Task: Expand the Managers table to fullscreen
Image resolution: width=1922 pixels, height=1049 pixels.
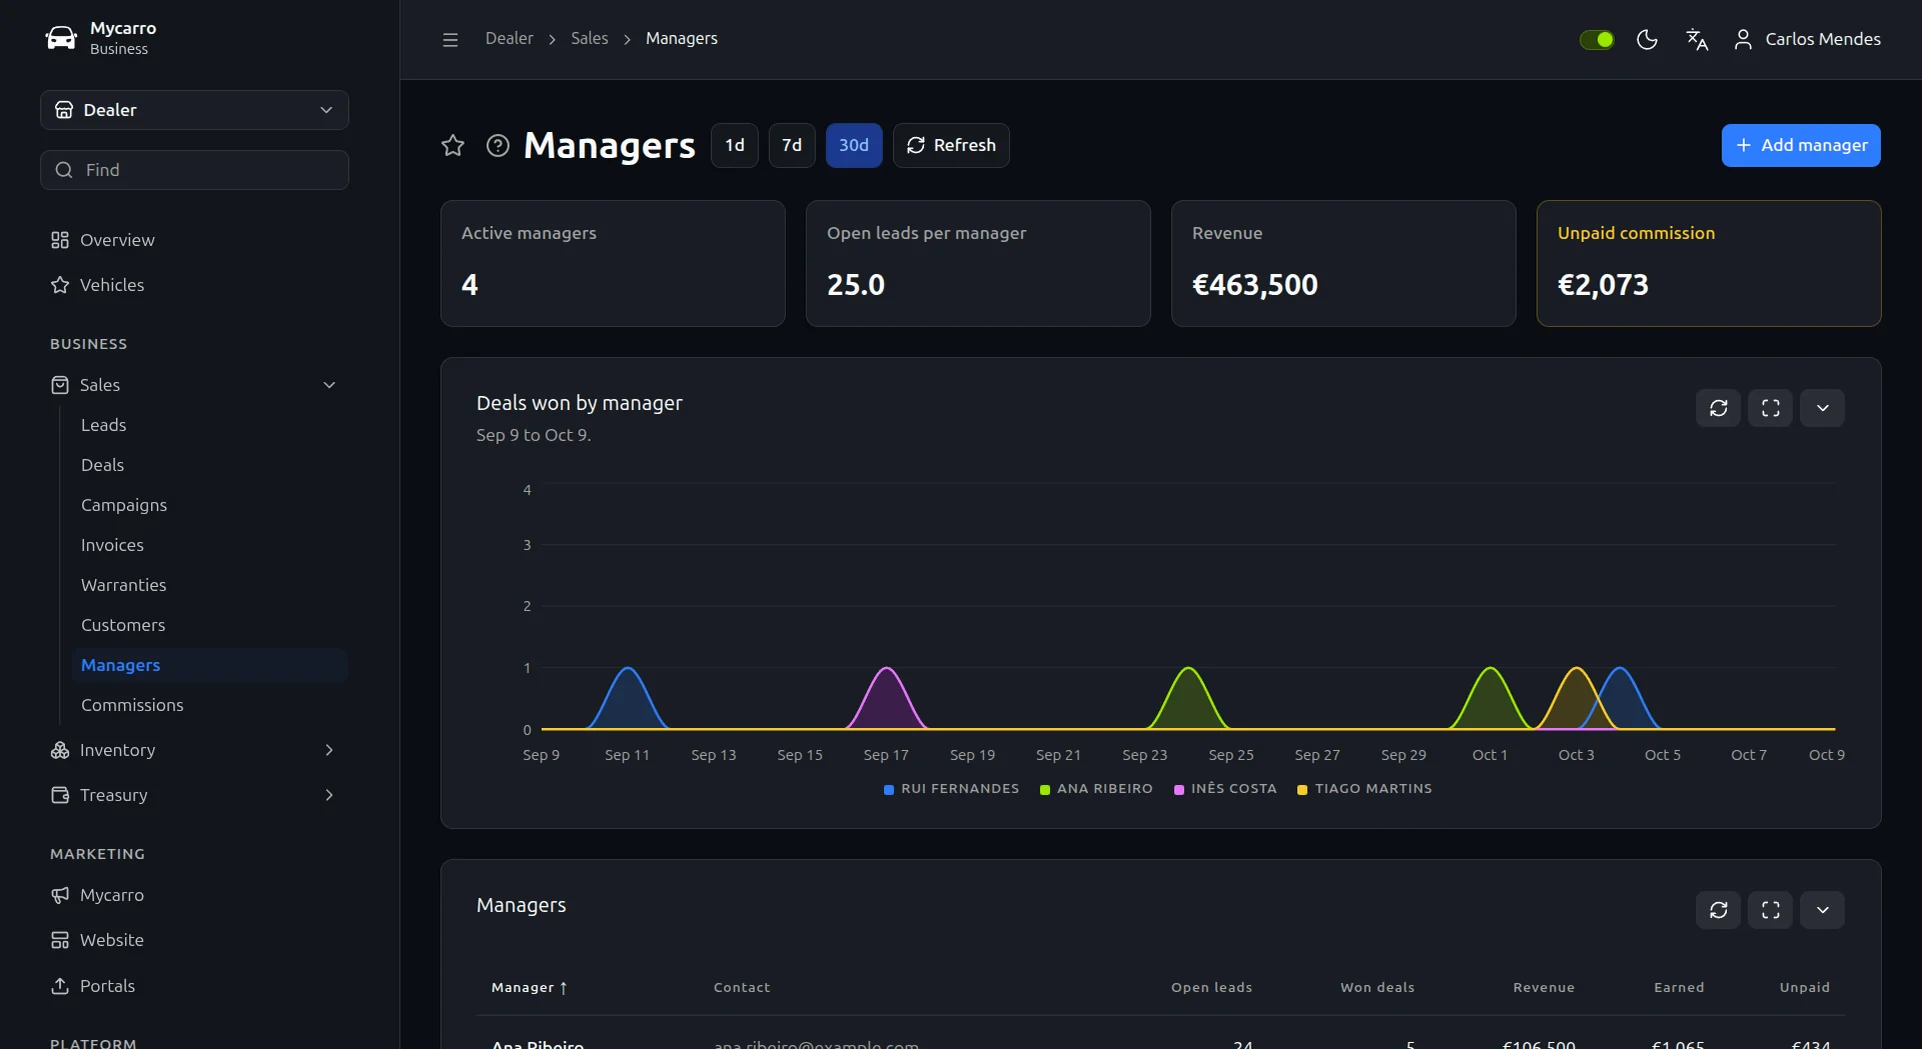Action: point(1770,910)
